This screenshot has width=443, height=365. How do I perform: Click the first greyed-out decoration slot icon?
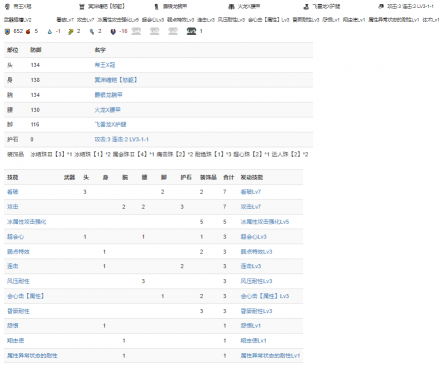pos(136,31)
